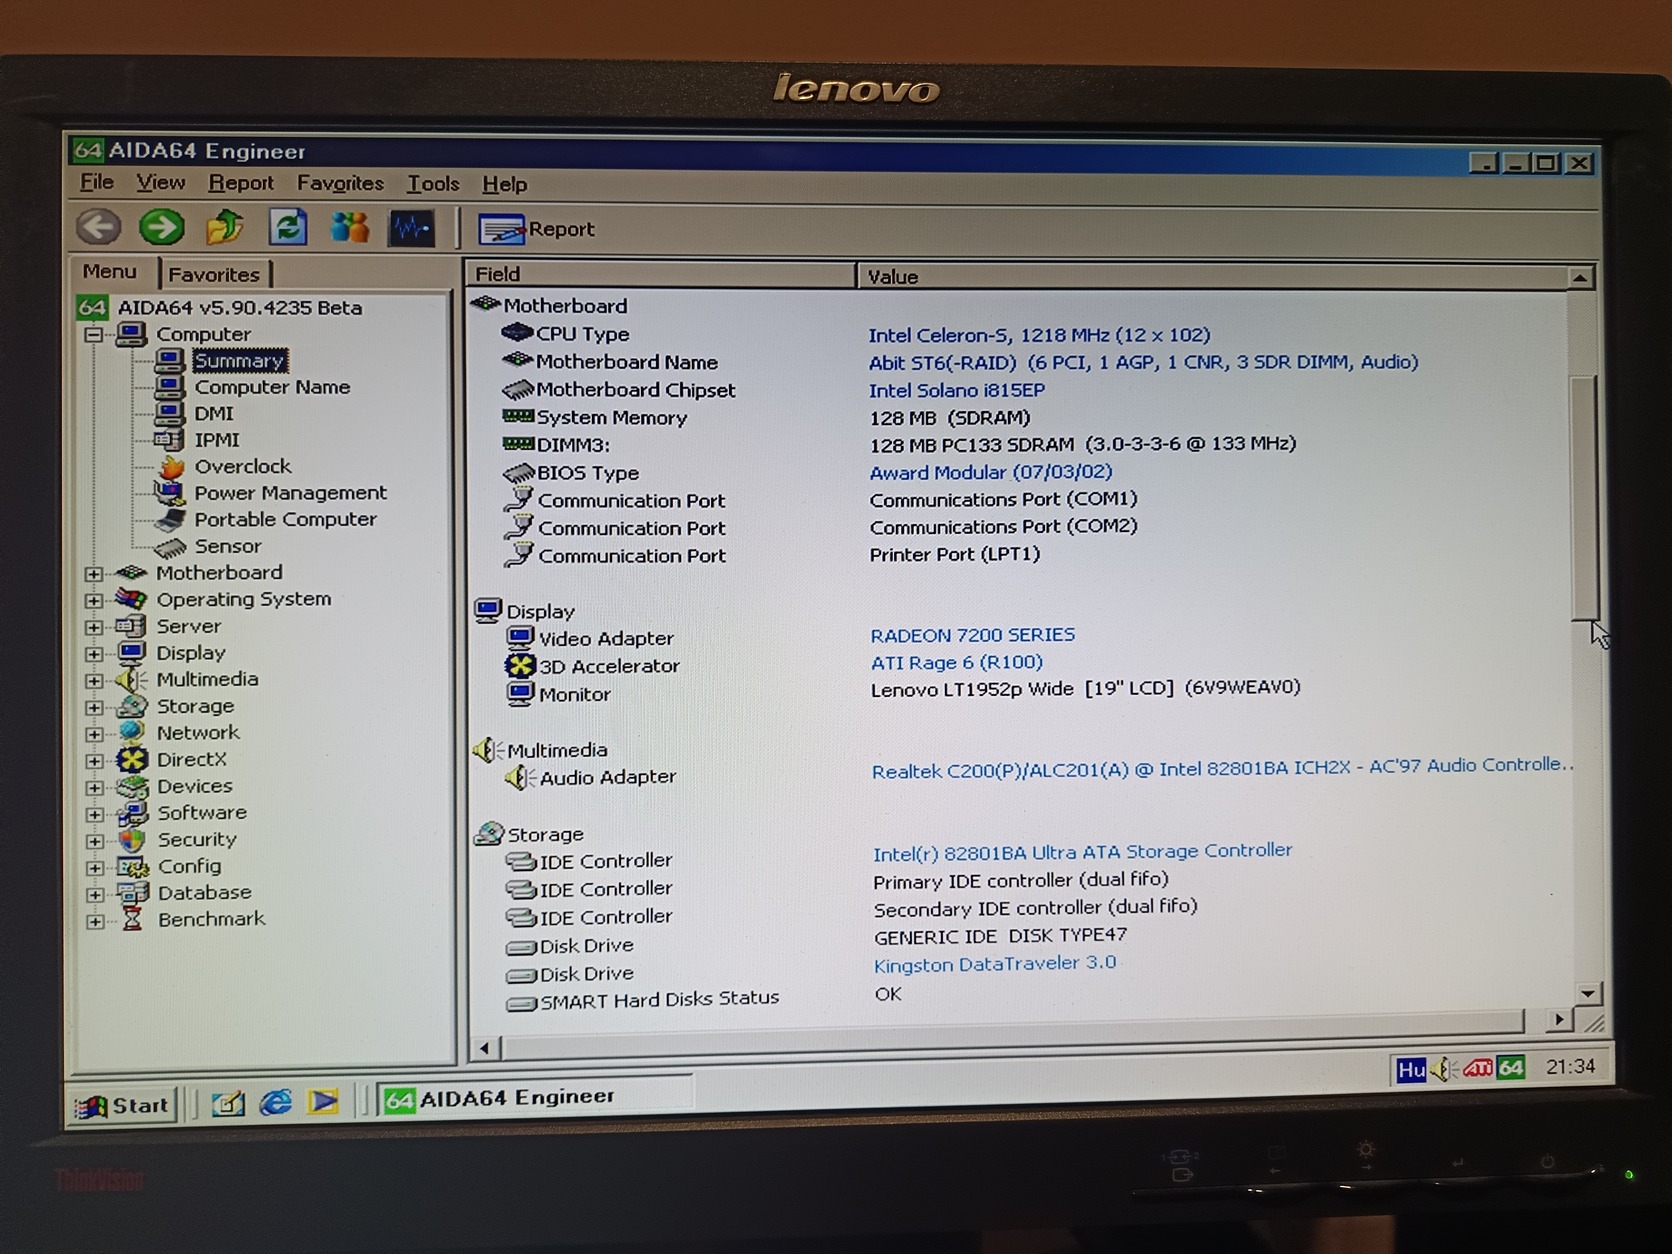Click the Refresh toolbar icon
The image size is (1672, 1254).
(288, 228)
